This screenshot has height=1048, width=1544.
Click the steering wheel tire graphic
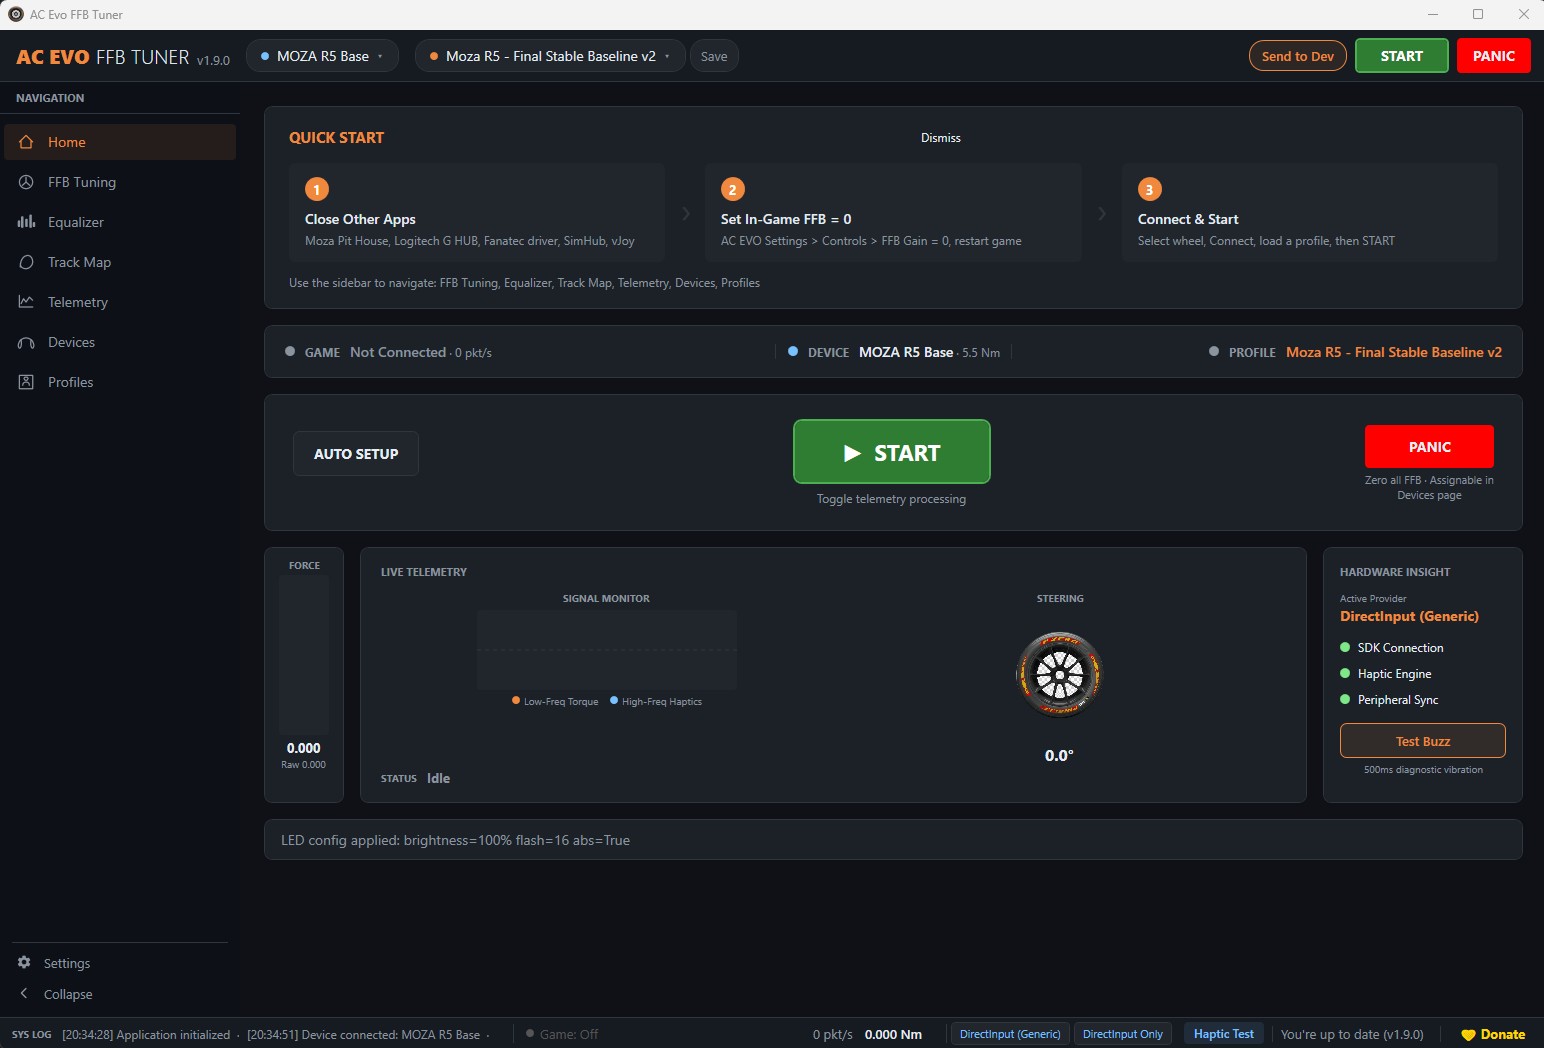[x=1059, y=675]
